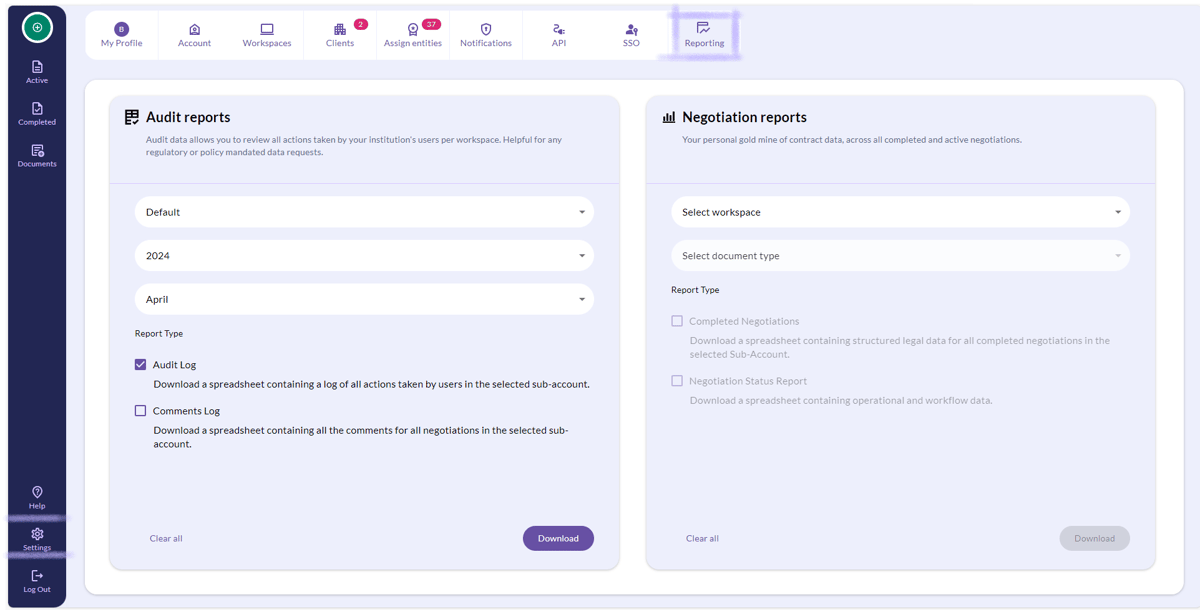Click the Account tab icon
Screen dimensions: 1200x610
pos(194,29)
